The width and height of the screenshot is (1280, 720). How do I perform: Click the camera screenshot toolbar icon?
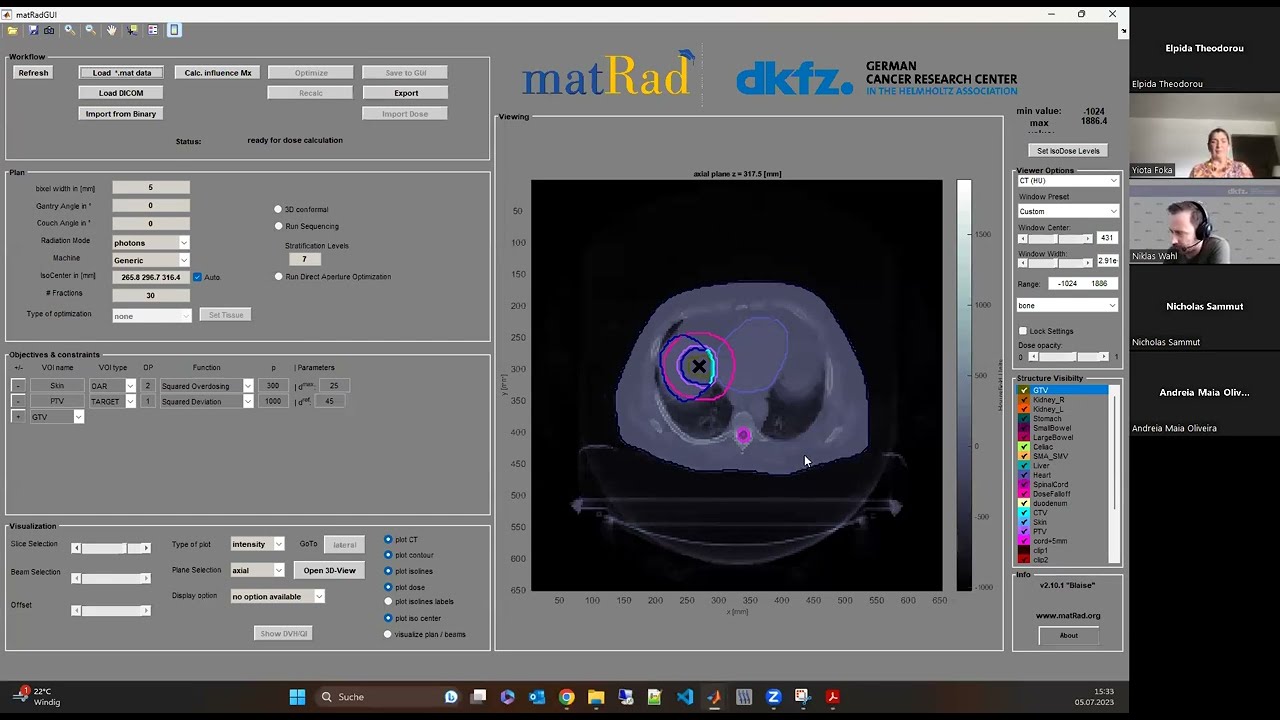(x=49, y=30)
